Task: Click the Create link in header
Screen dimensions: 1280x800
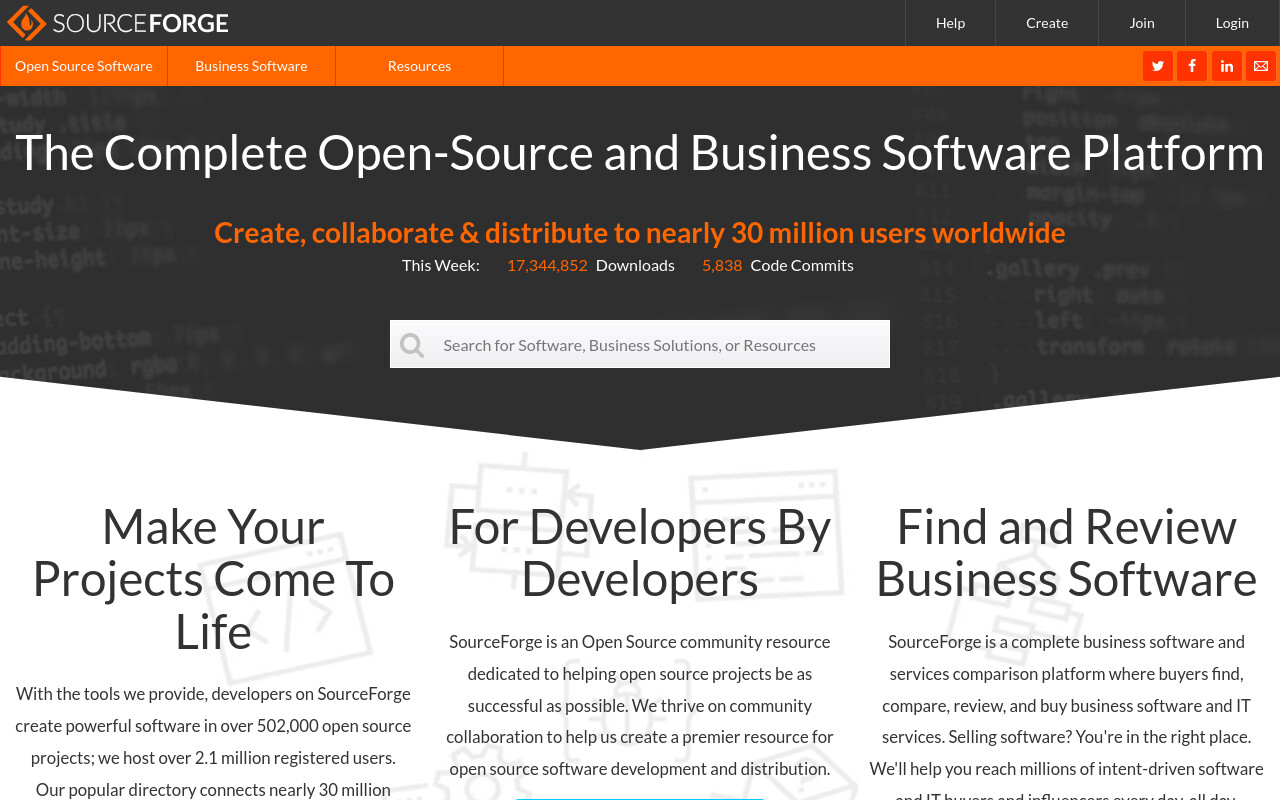Action: click(1047, 23)
